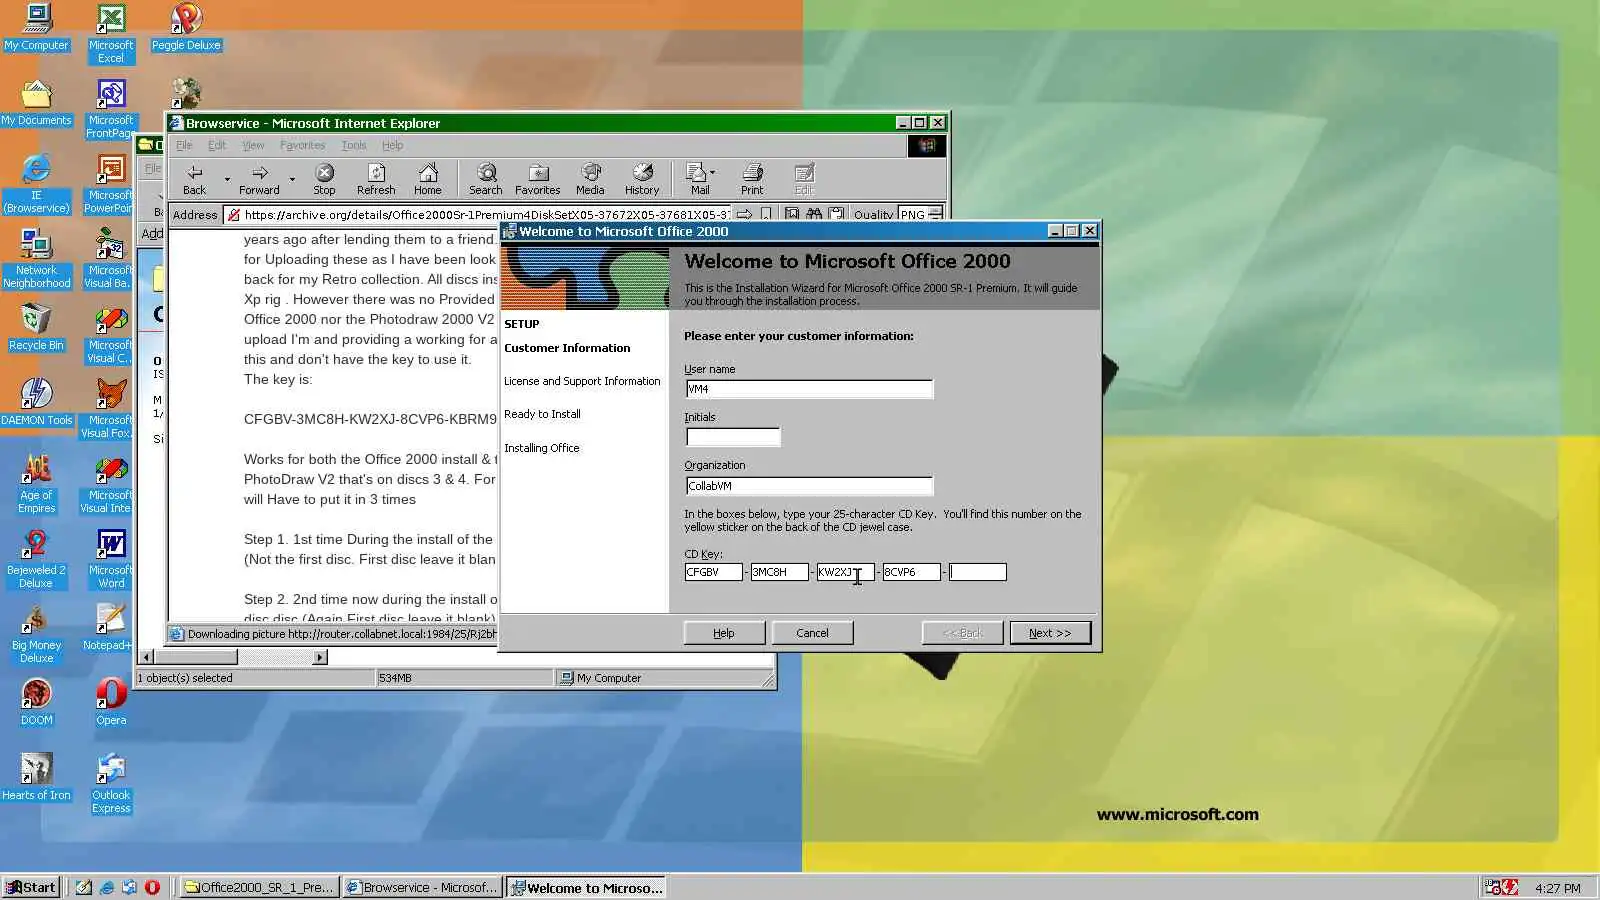Switch to Office2000_SR_1_Pre... taskbar window
This screenshot has width=1600, height=900.
(x=258, y=887)
